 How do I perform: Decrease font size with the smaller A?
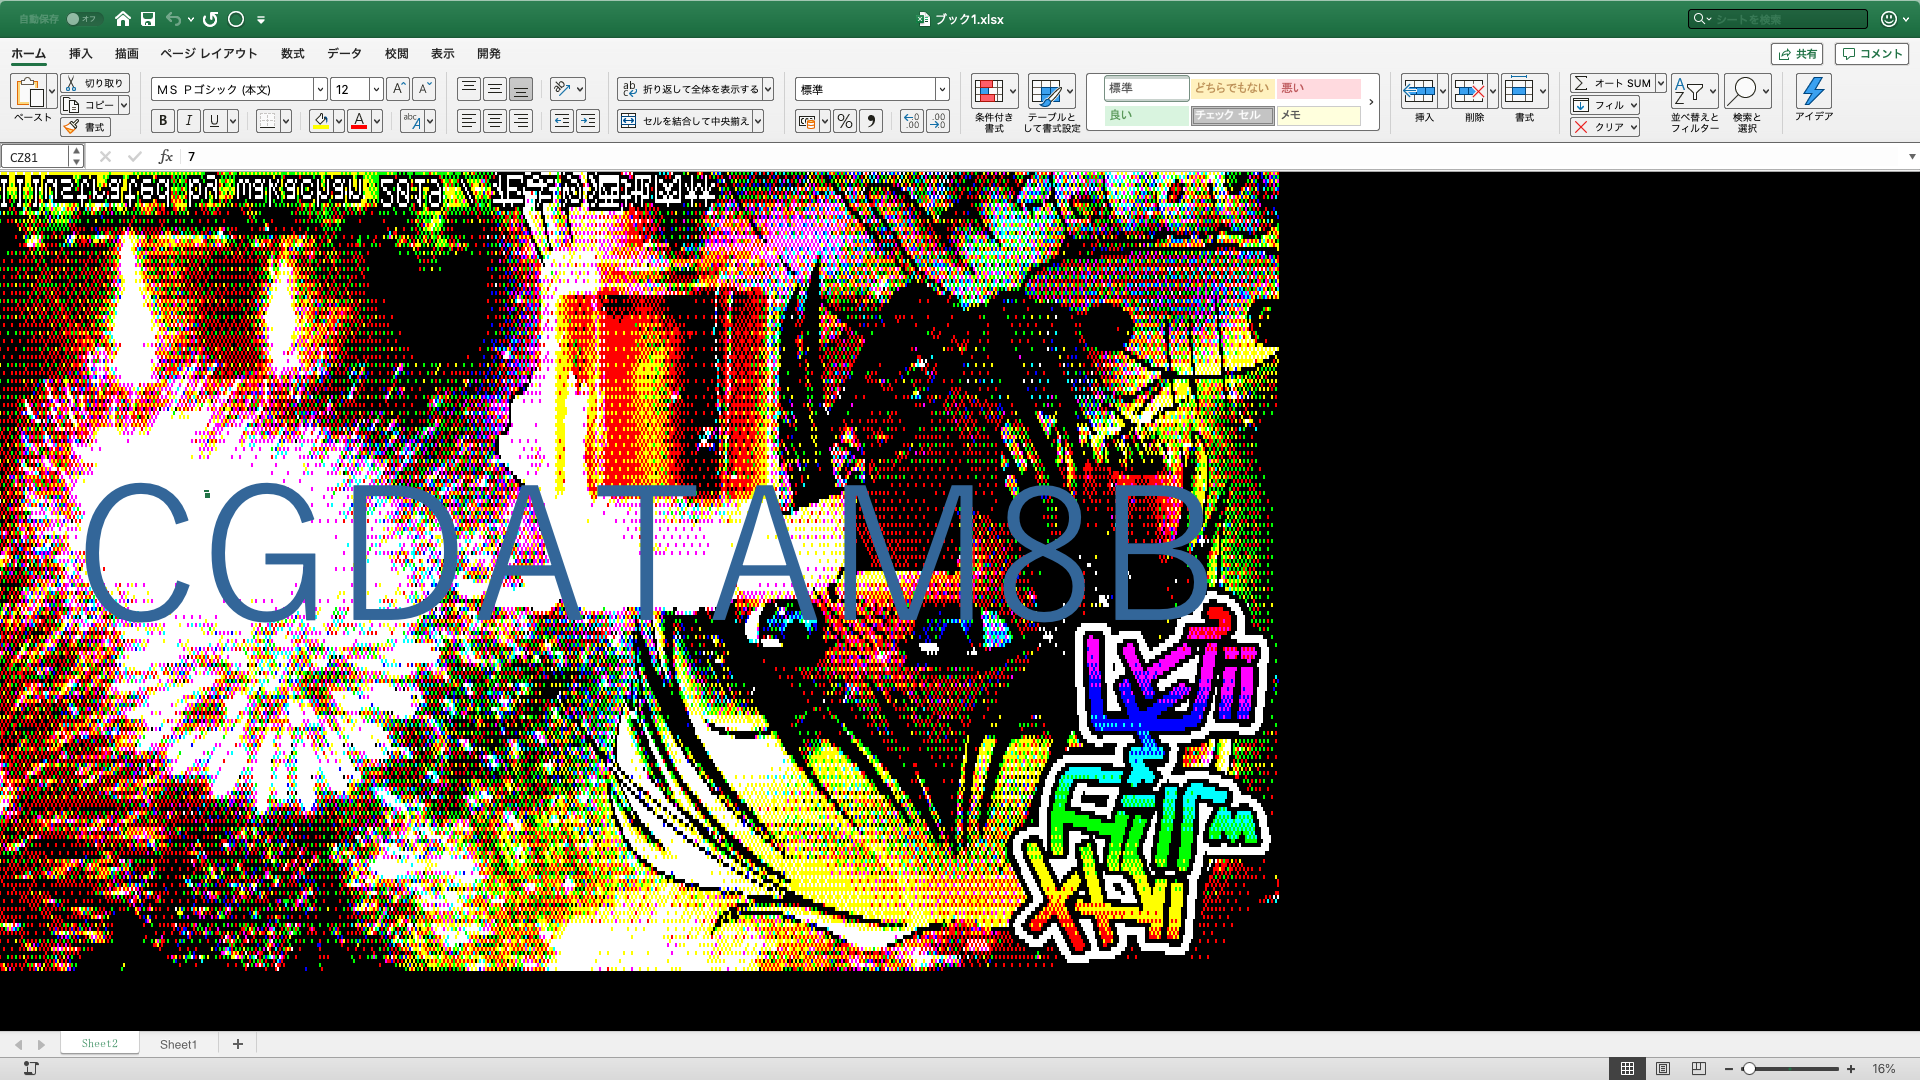tap(424, 89)
